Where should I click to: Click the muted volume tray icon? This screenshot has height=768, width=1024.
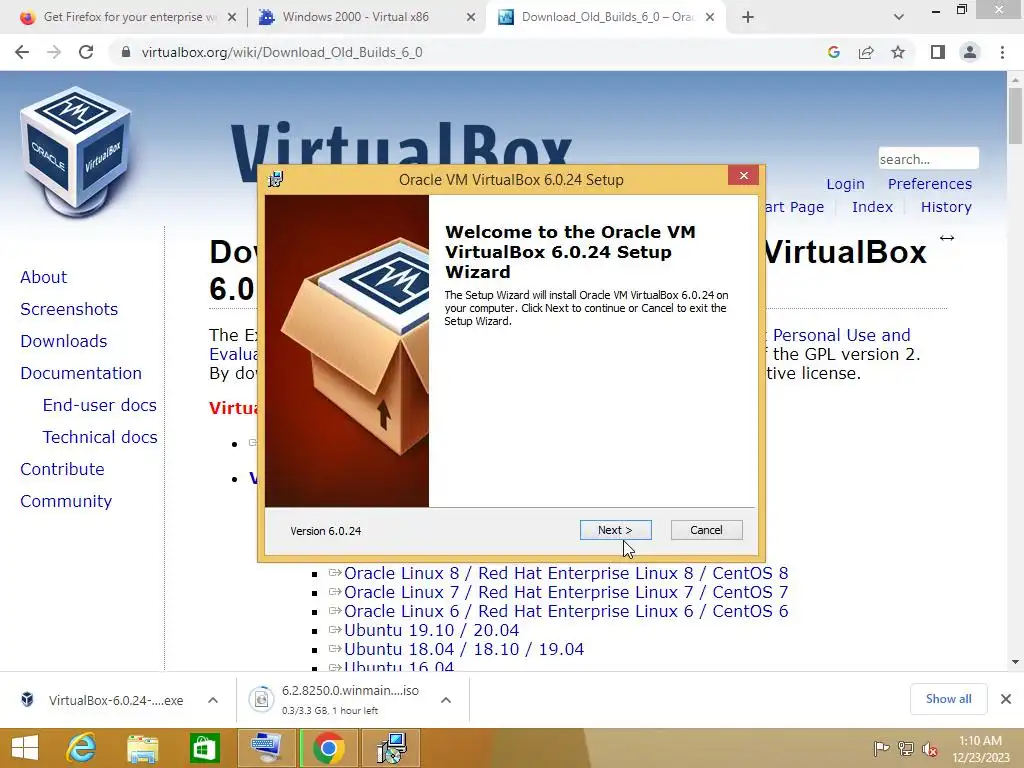point(930,749)
